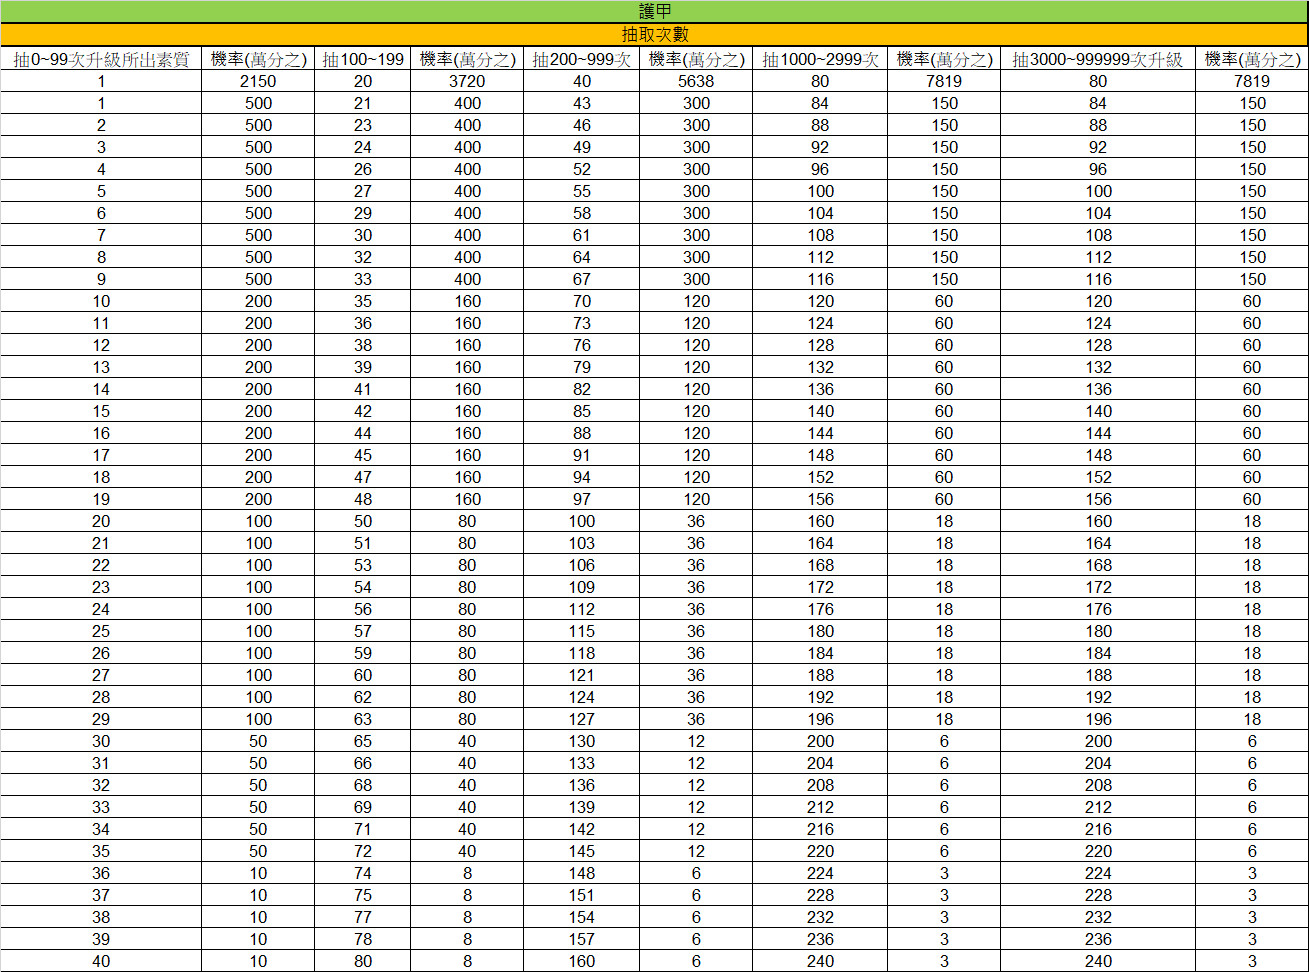The height and width of the screenshot is (972, 1309).
Task: Click the cell showing 5638
Action: pyautogui.click(x=696, y=81)
